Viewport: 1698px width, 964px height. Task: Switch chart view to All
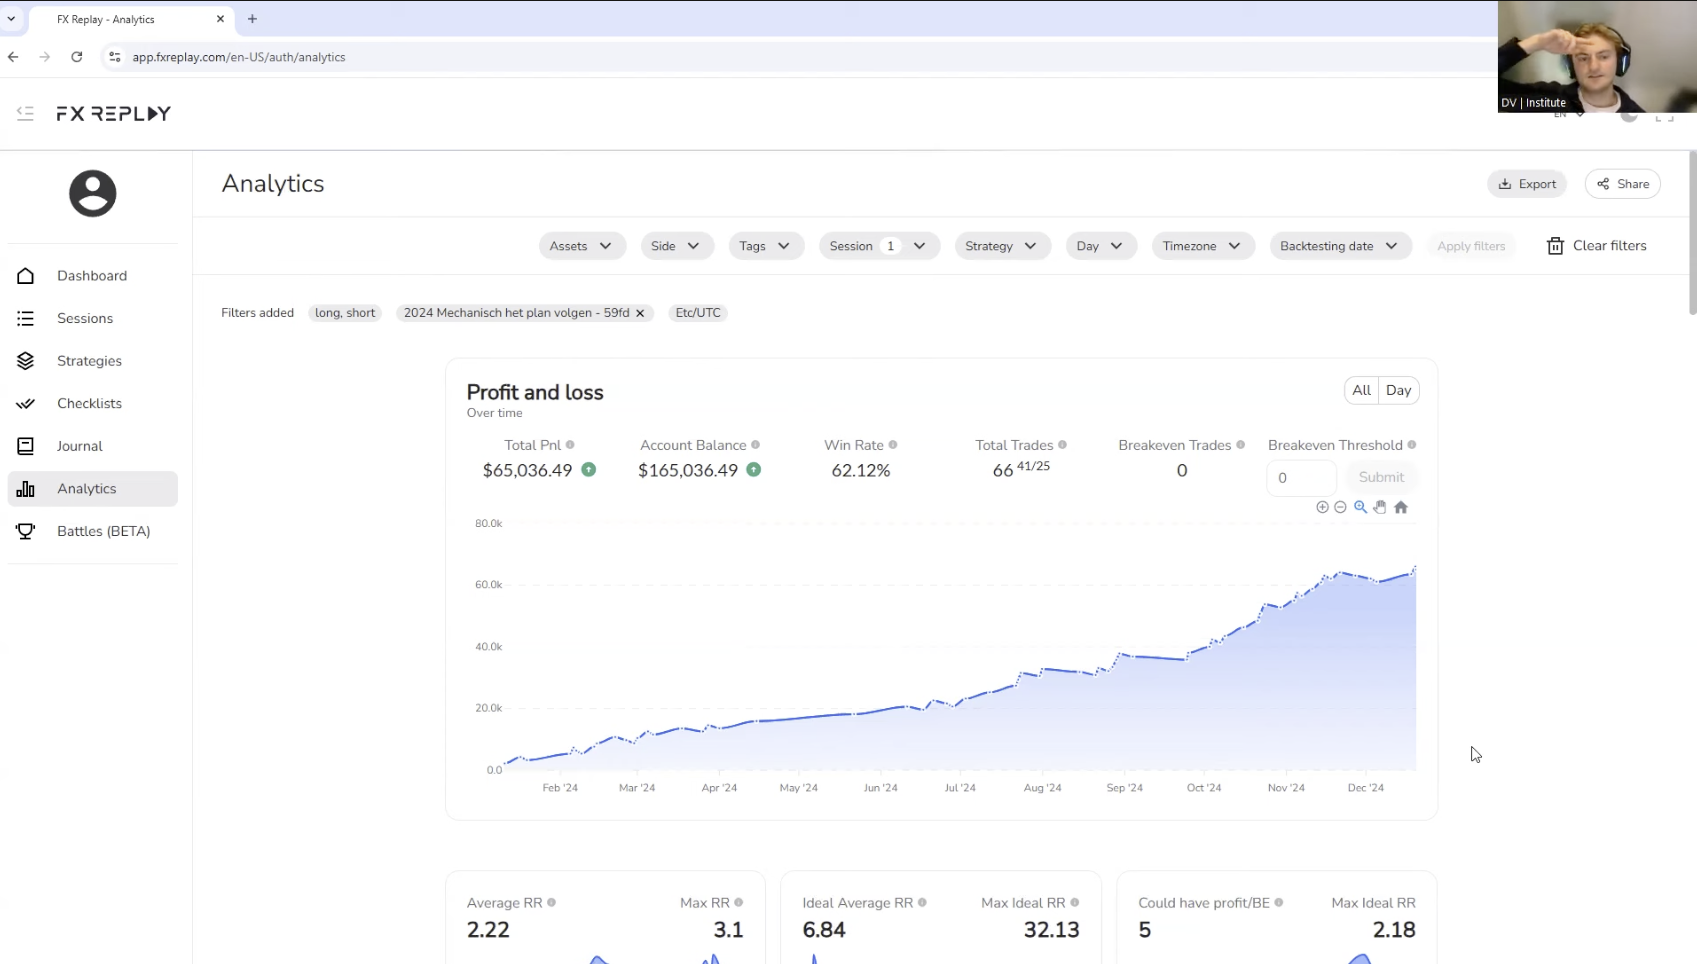click(x=1361, y=390)
